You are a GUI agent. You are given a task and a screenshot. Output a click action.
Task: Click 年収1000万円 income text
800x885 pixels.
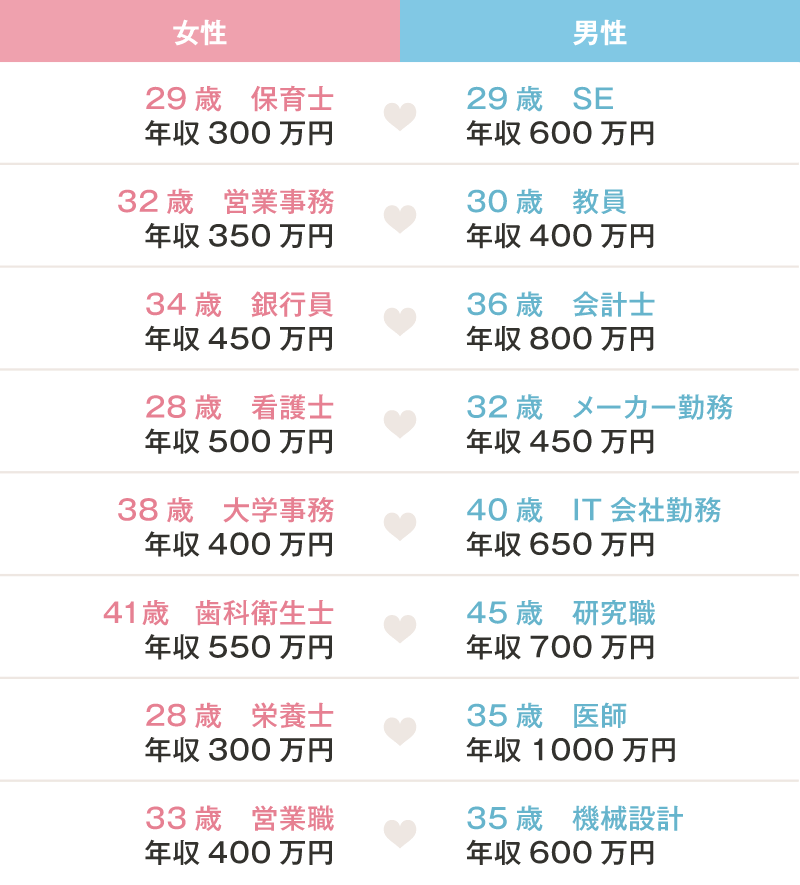[571, 750]
